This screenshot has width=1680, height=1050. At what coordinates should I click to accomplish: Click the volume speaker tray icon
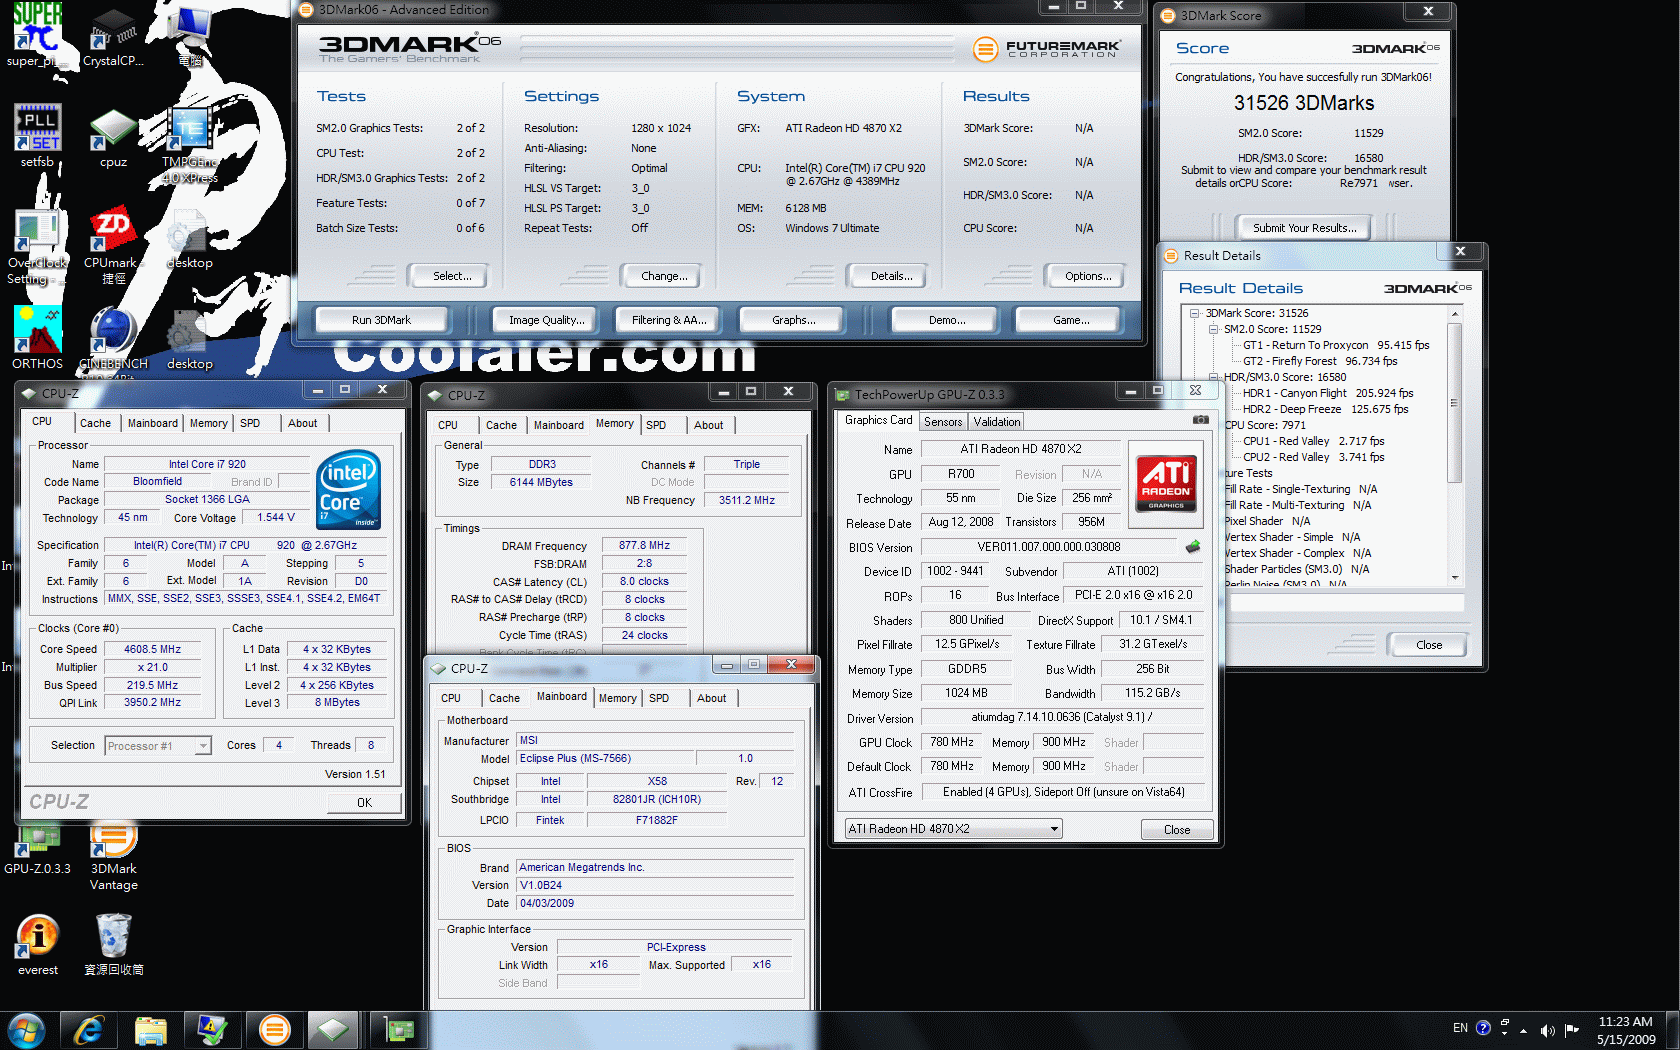pos(1547,1030)
